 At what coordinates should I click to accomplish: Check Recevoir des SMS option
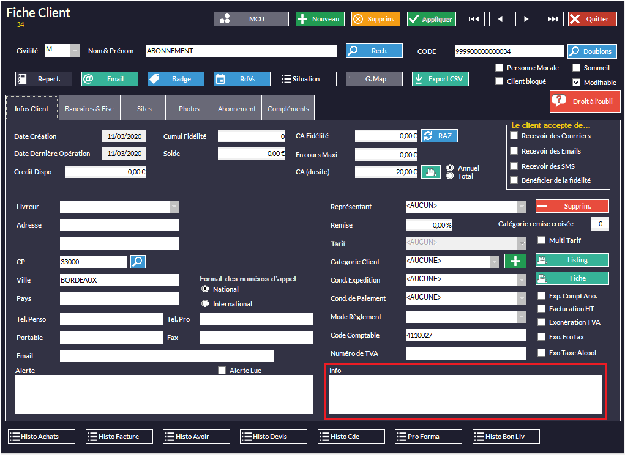click(x=514, y=165)
